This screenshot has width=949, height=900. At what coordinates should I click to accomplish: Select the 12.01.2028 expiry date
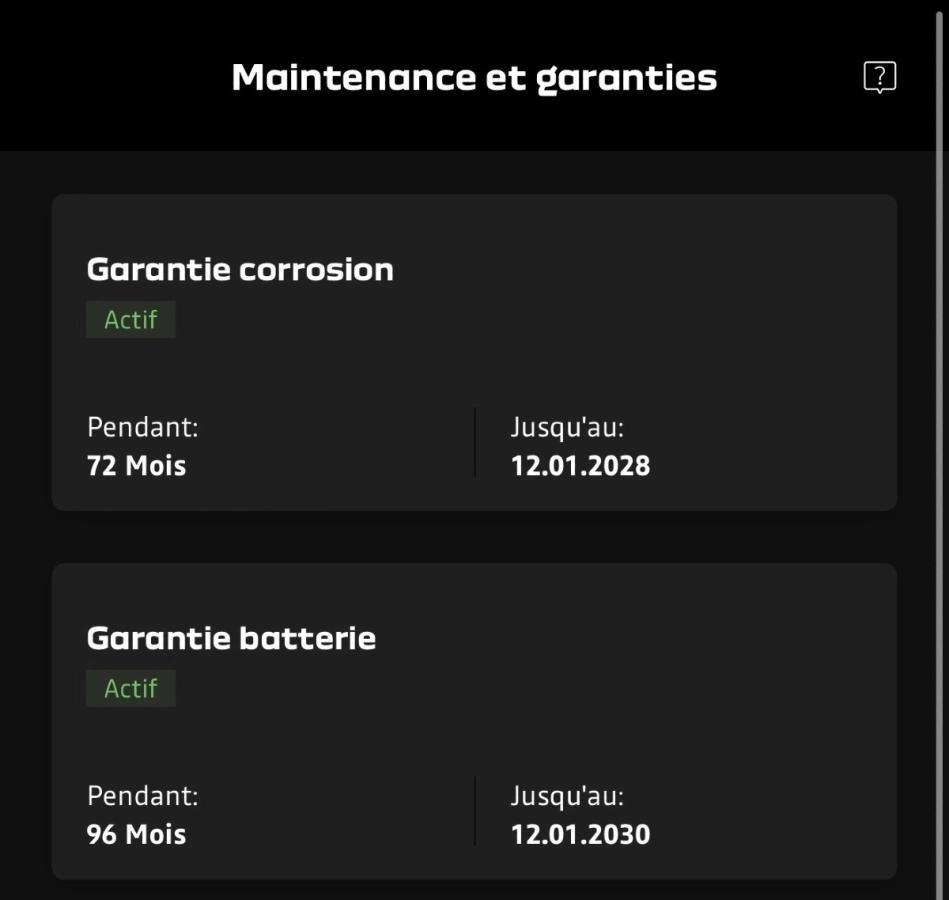tap(580, 465)
